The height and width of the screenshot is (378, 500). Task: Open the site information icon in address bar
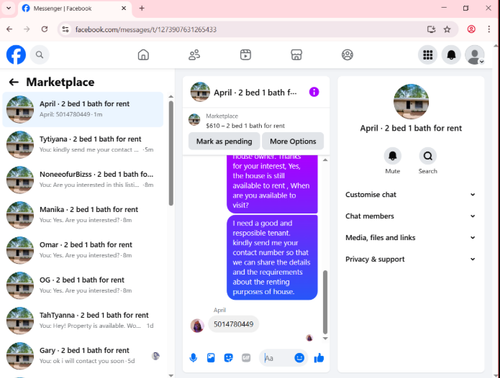(66, 29)
